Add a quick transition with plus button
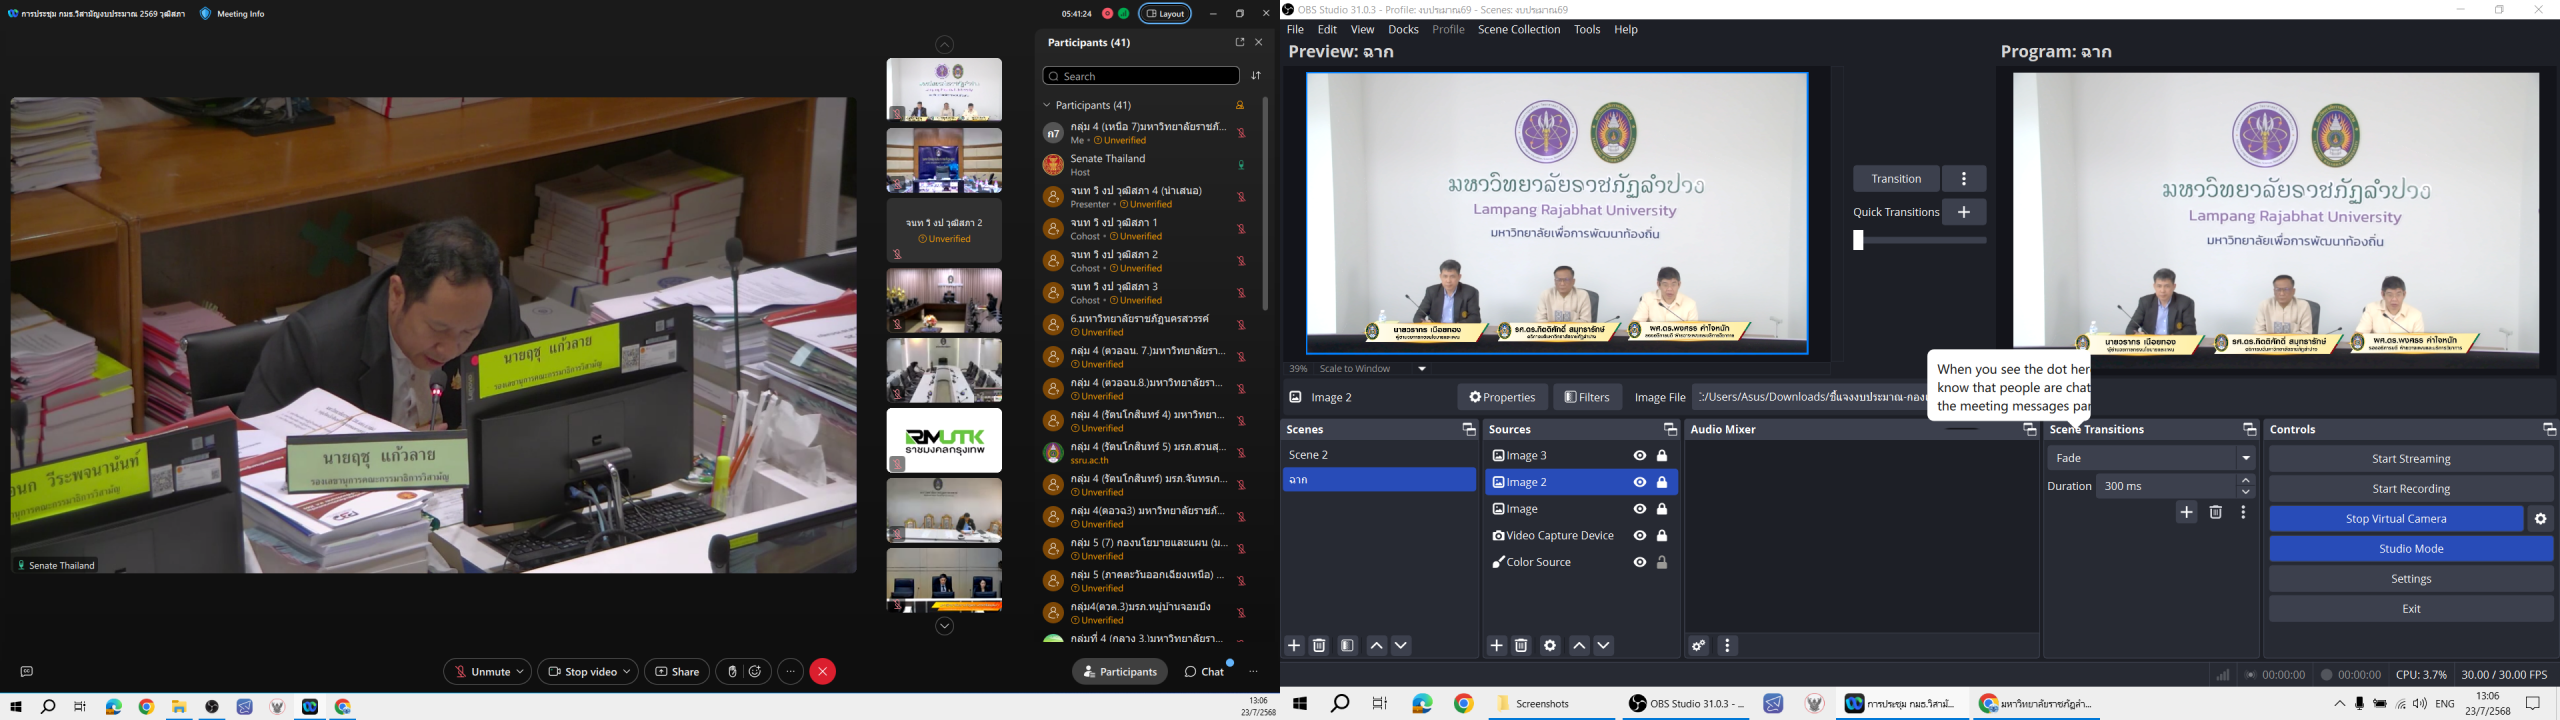2560x720 pixels. (1964, 212)
